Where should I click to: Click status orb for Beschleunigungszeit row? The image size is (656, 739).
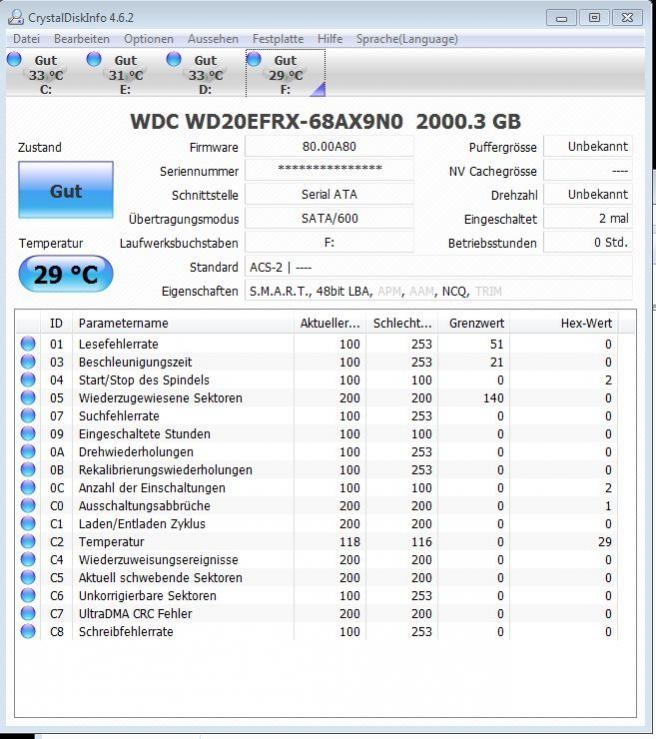point(28,361)
